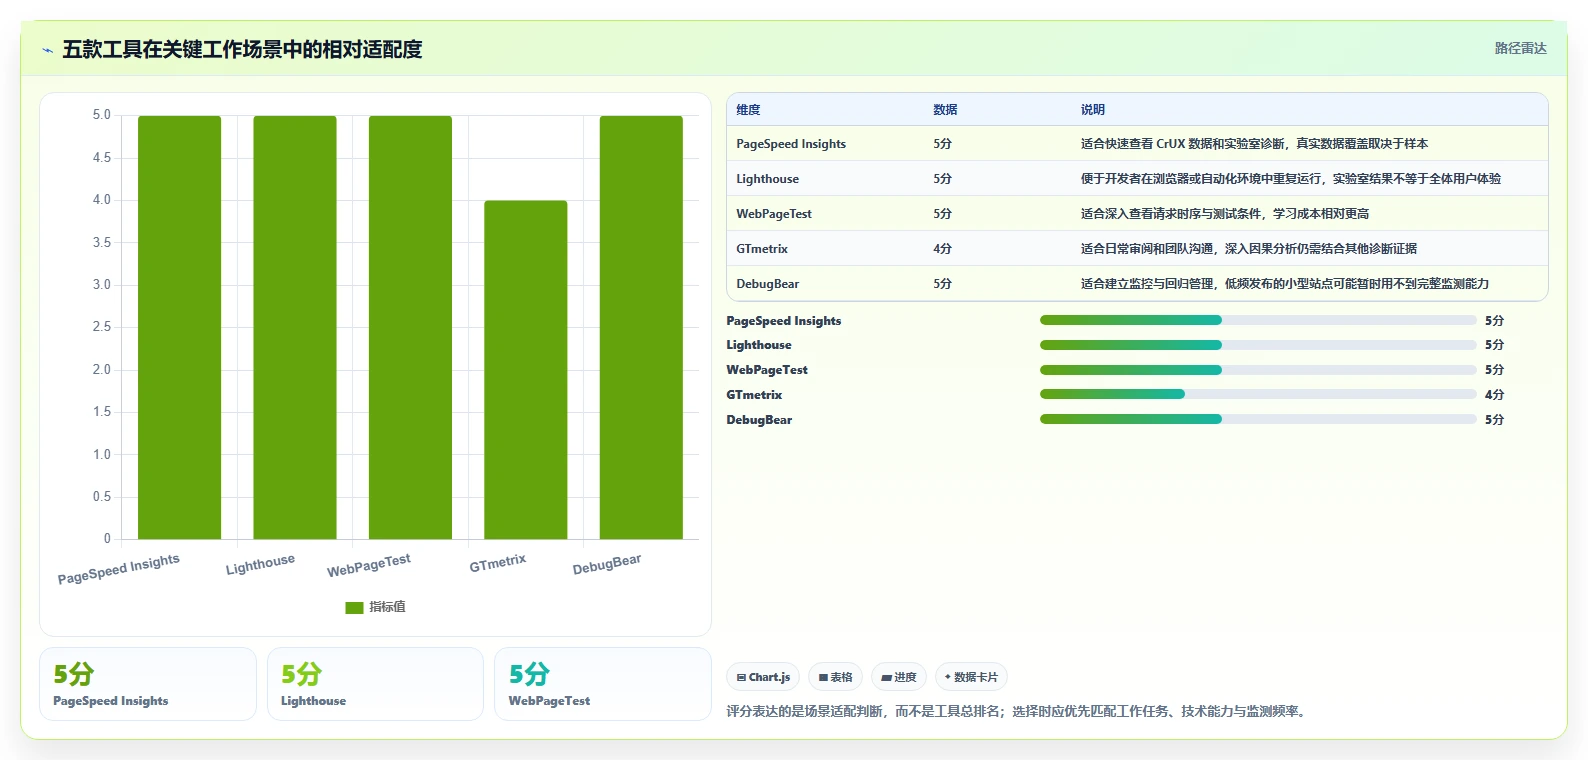Image resolution: width=1588 pixels, height=760 pixels.
Task: Click the 表格 chip
Action: coord(835,677)
